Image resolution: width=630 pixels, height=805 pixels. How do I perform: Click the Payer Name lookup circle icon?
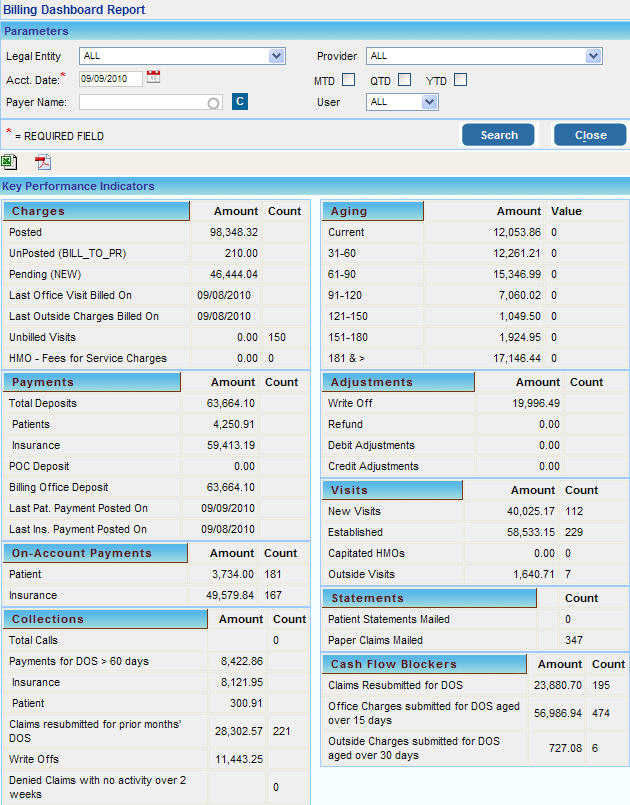click(213, 102)
